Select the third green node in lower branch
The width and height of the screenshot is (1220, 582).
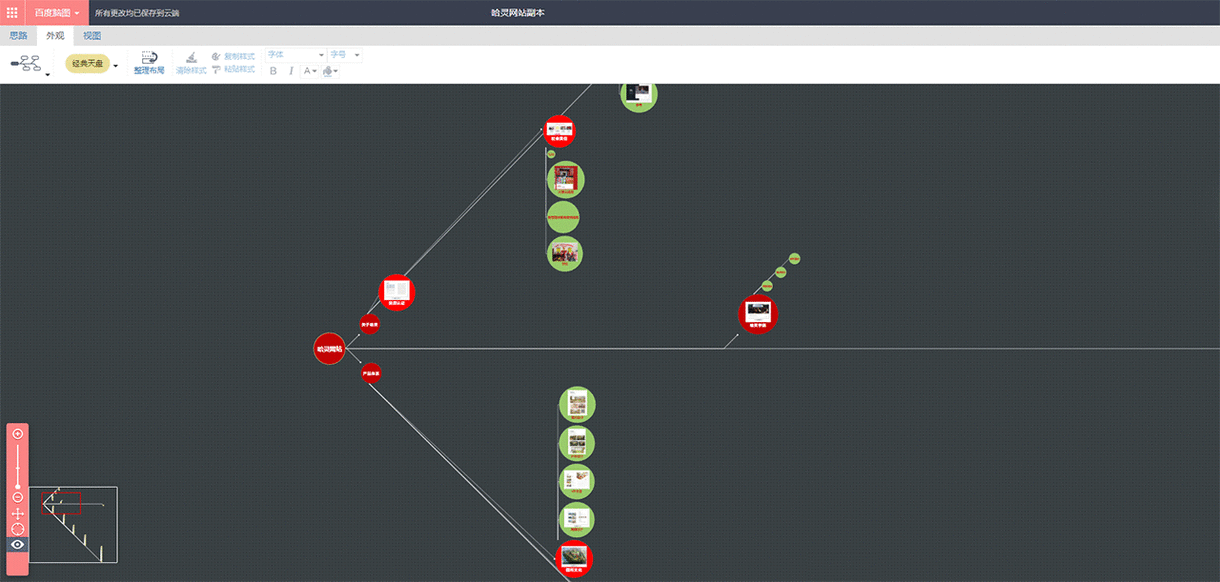coord(576,481)
